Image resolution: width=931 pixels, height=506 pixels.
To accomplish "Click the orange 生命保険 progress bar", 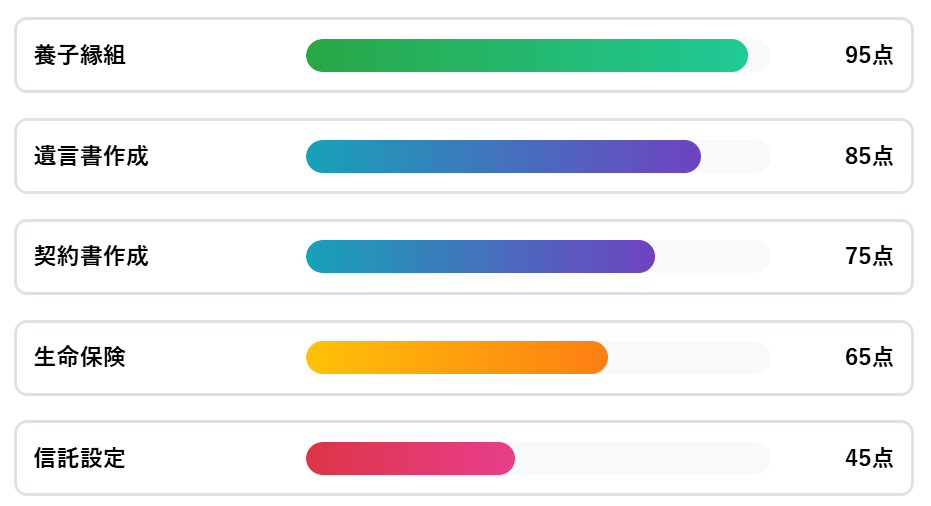I will point(457,358).
